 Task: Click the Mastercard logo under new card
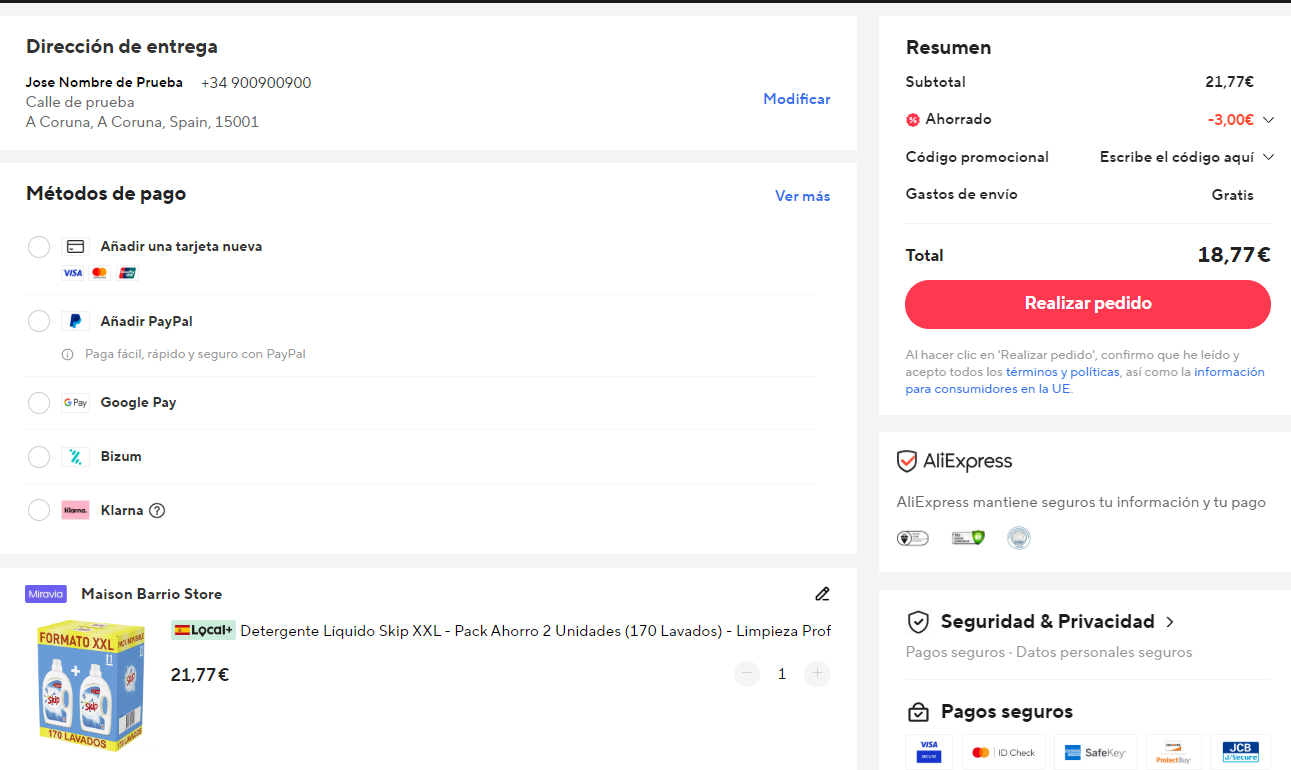click(99, 273)
